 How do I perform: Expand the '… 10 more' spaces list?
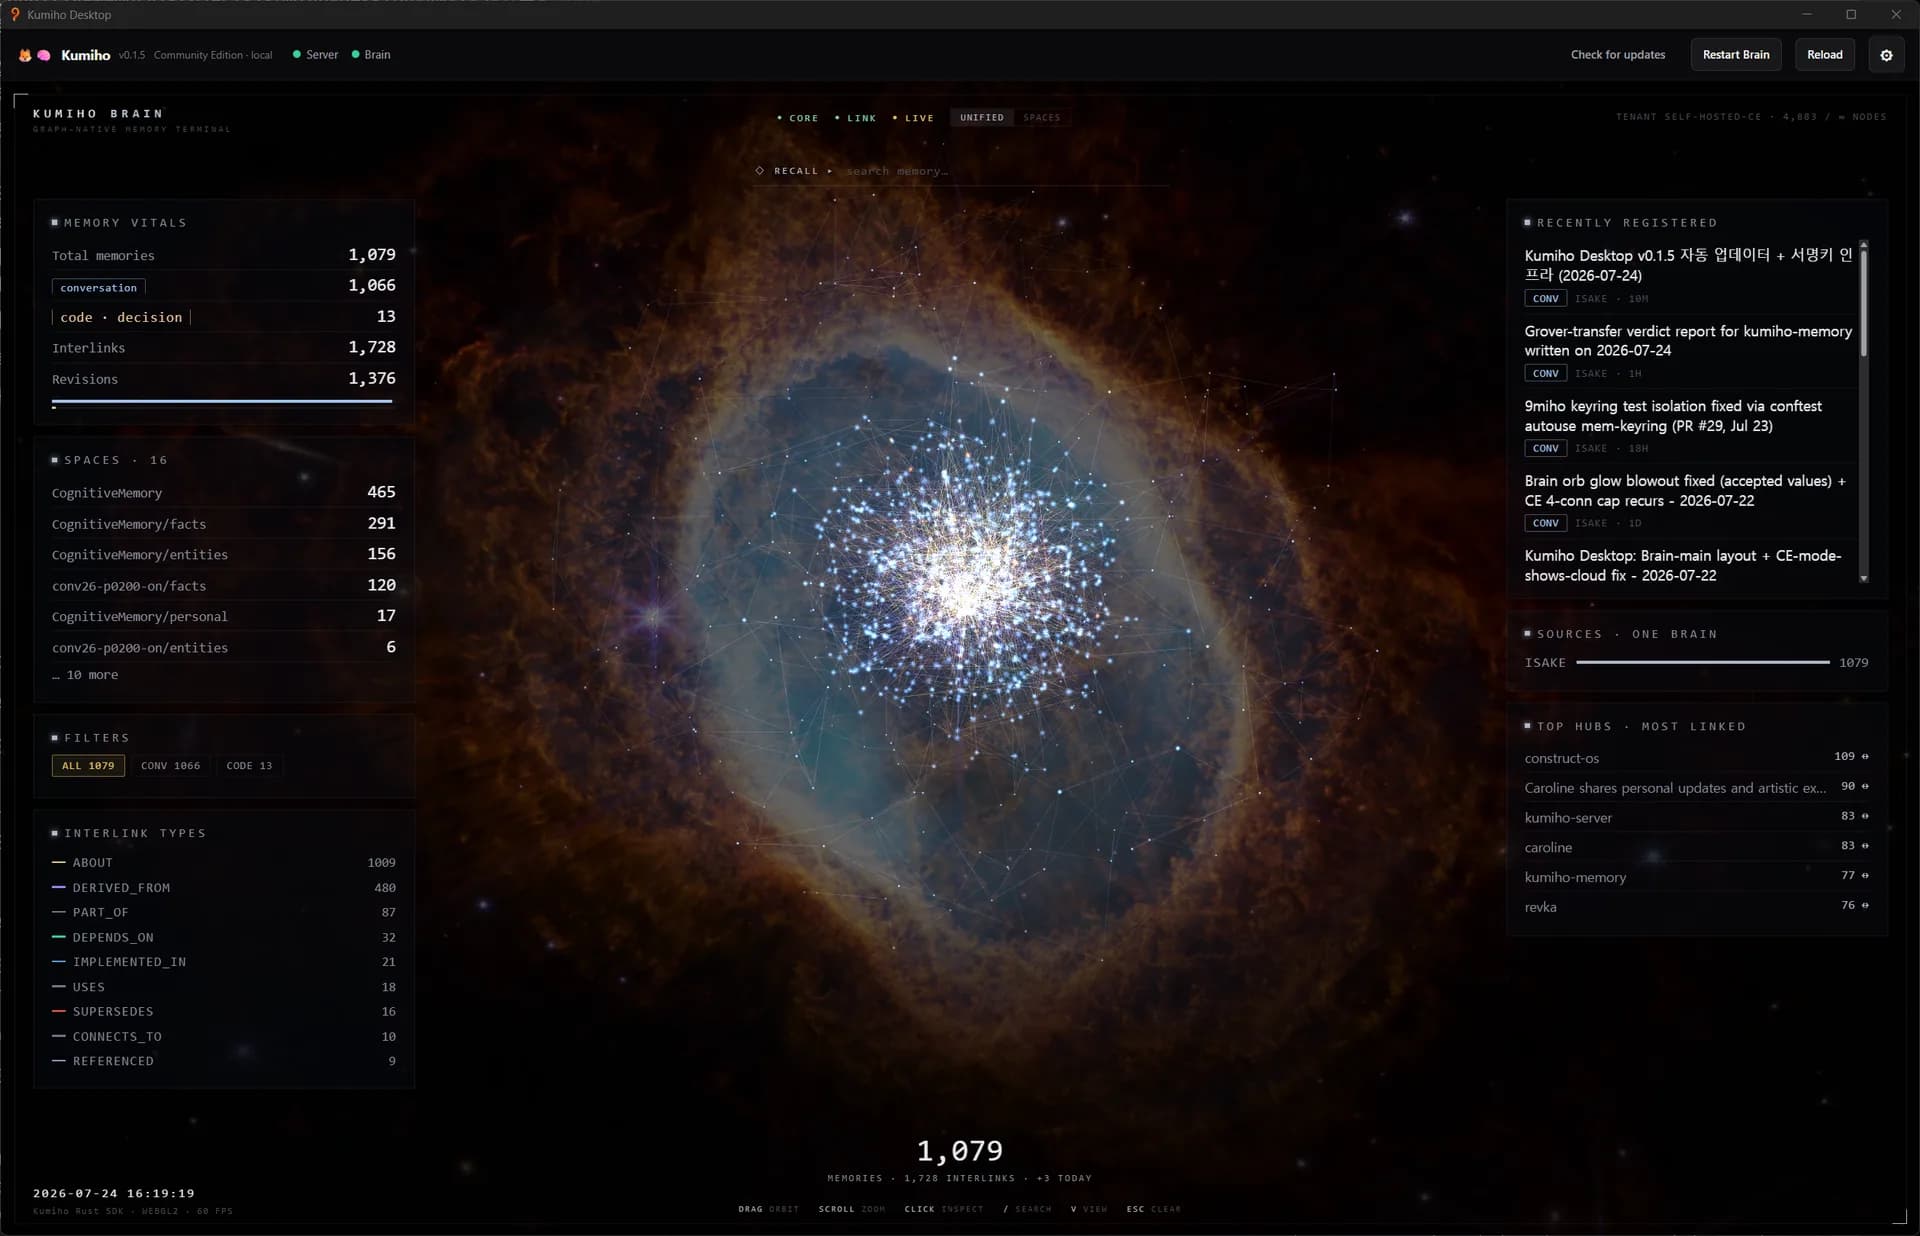pyautogui.click(x=85, y=675)
